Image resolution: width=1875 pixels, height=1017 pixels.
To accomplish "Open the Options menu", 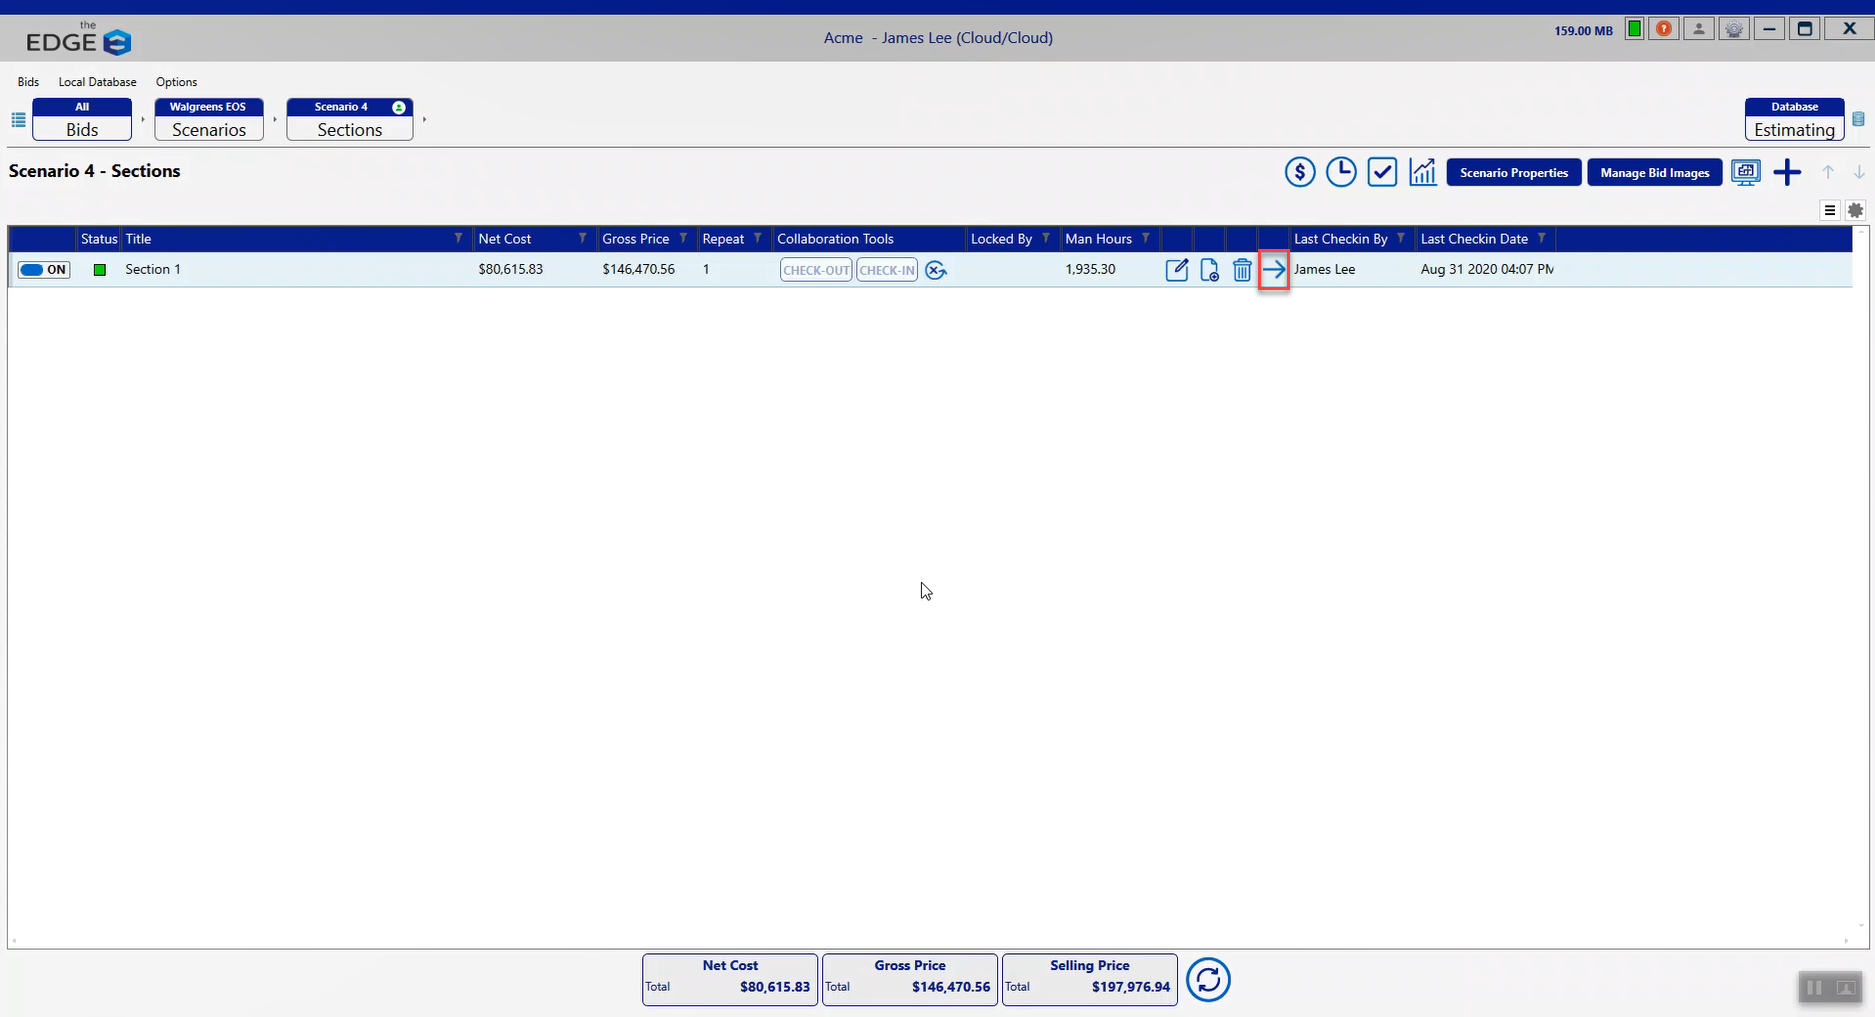I will [x=176, y=82].
